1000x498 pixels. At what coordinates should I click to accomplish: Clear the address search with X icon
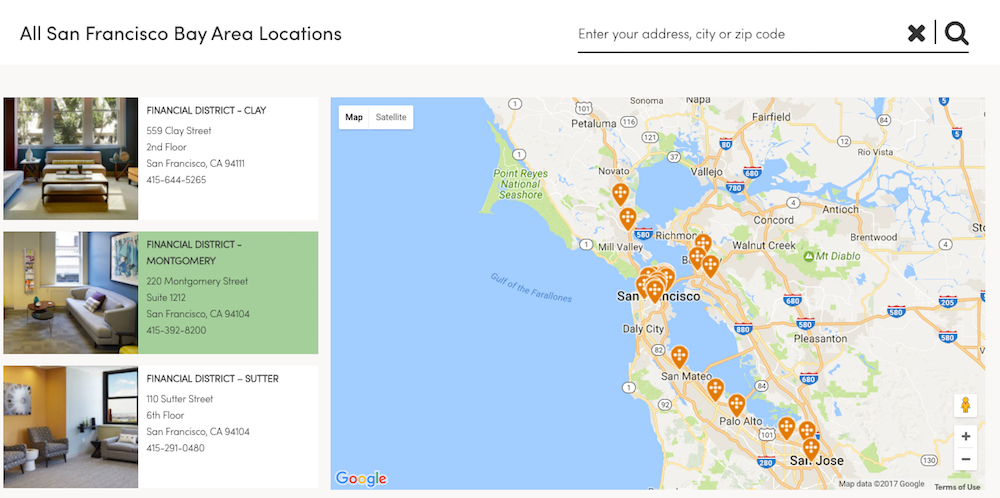916,34
